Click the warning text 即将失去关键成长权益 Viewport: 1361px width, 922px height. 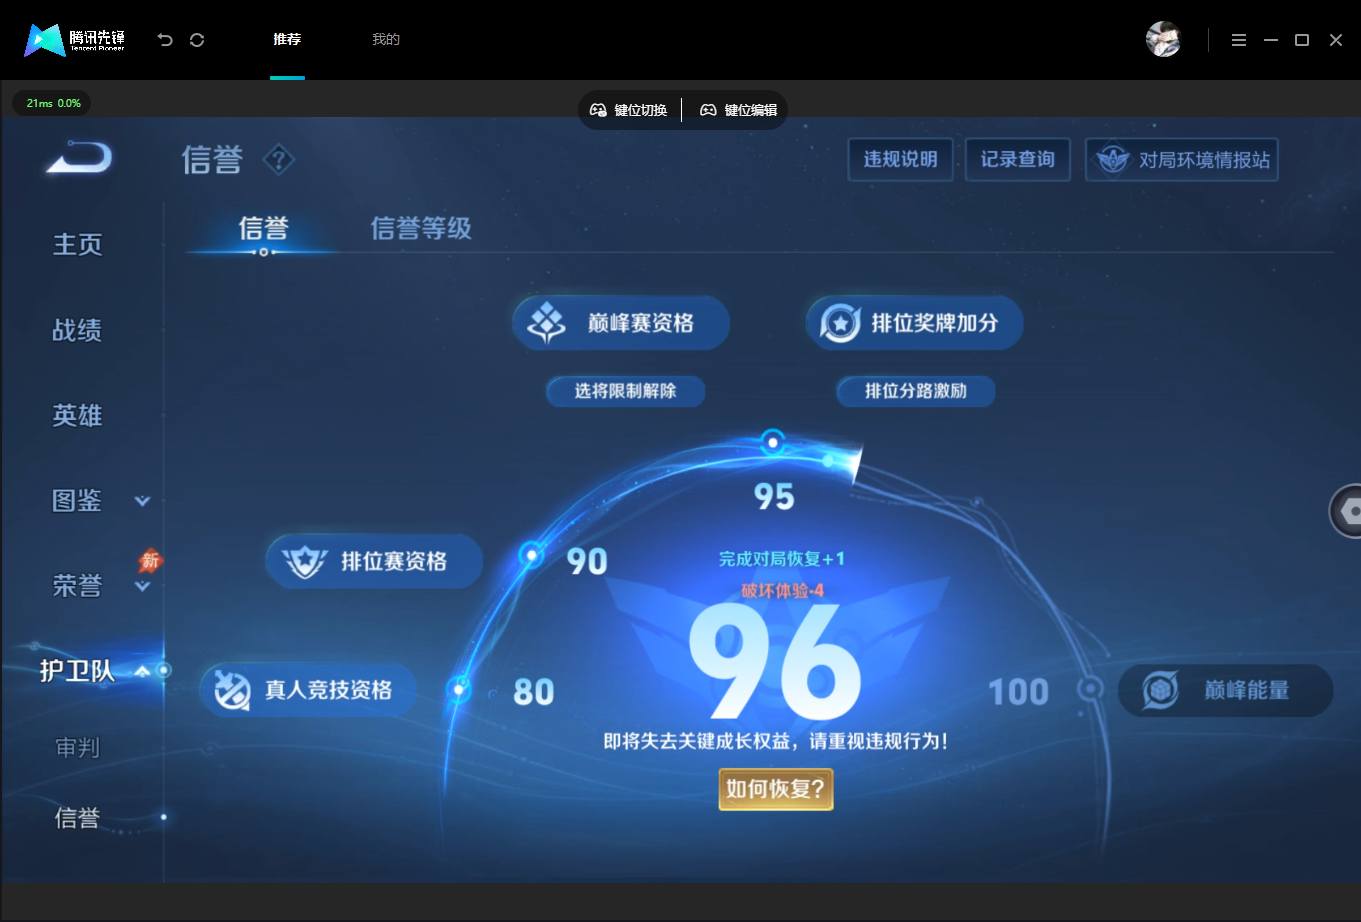click(x=776, y=741)
